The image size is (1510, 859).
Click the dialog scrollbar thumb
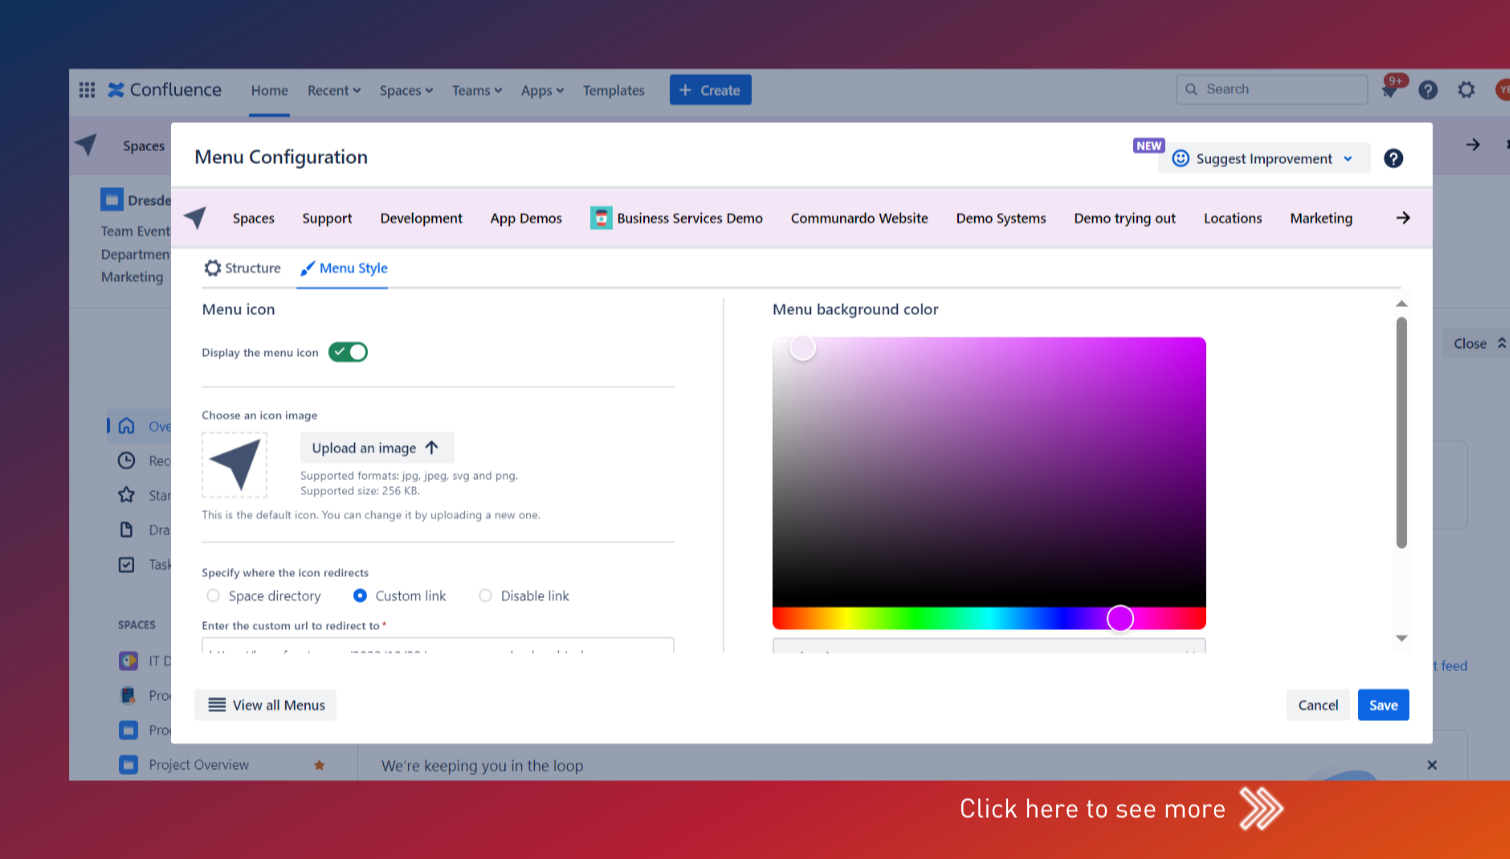pyautogui.click(x=1401, y=432)
